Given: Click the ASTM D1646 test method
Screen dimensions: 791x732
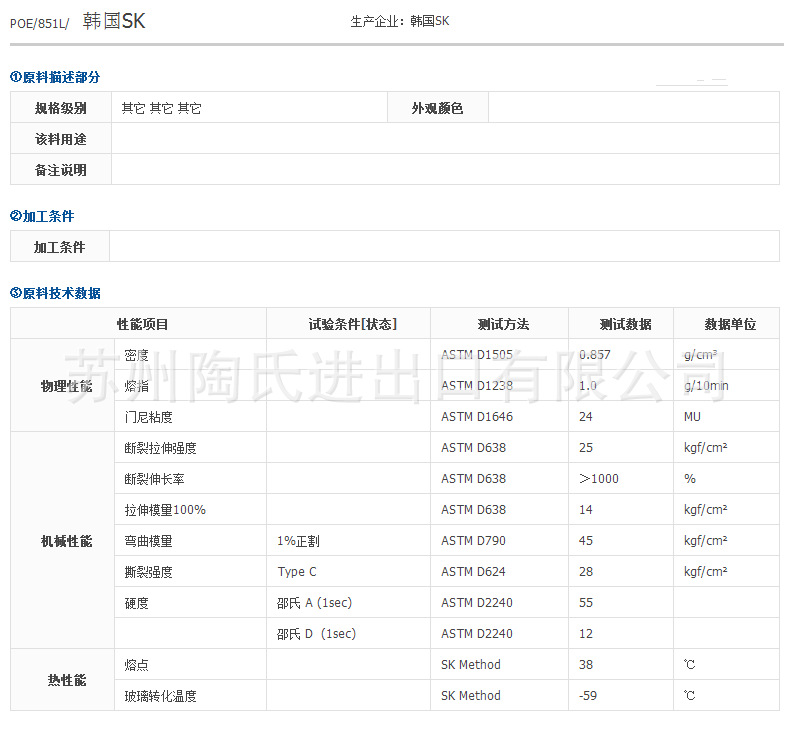Looking at the screenshot, I should pos(477,417).
